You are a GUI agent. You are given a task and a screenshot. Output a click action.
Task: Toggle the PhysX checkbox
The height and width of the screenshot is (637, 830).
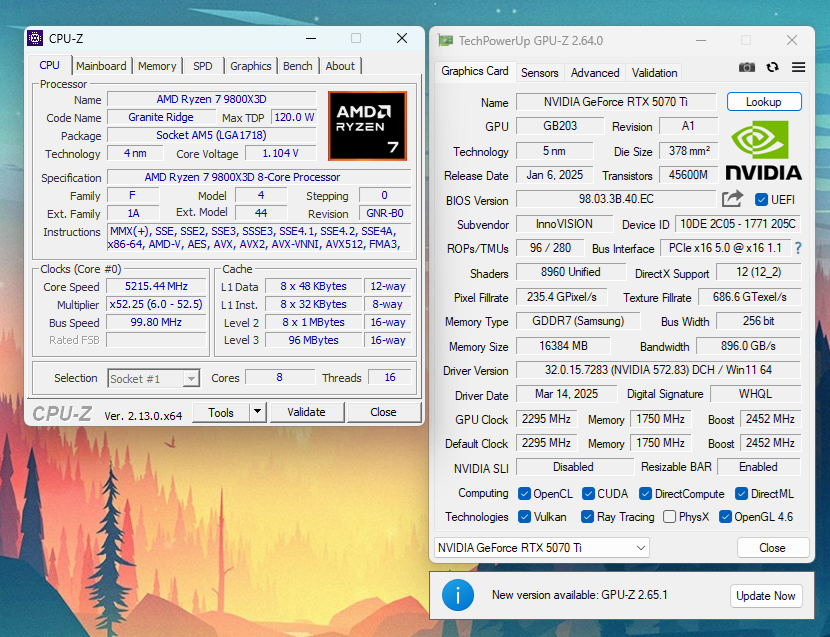click(669, 517)
